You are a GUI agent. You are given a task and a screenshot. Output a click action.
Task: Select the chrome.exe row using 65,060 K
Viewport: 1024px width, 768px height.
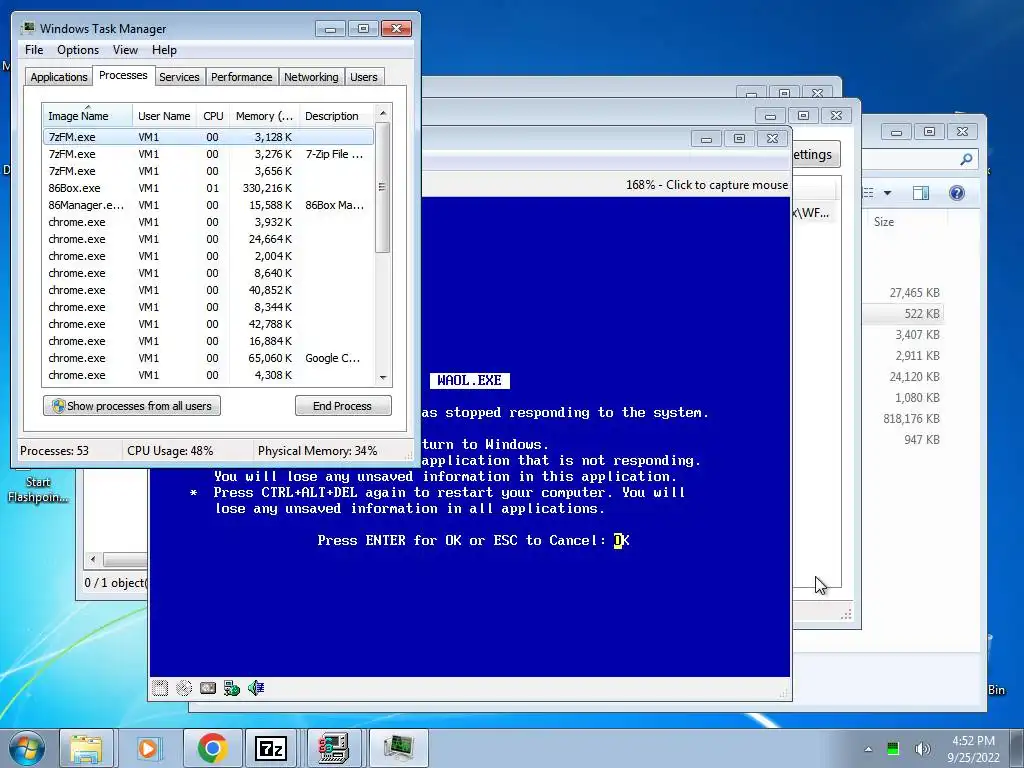click(208, 358)
